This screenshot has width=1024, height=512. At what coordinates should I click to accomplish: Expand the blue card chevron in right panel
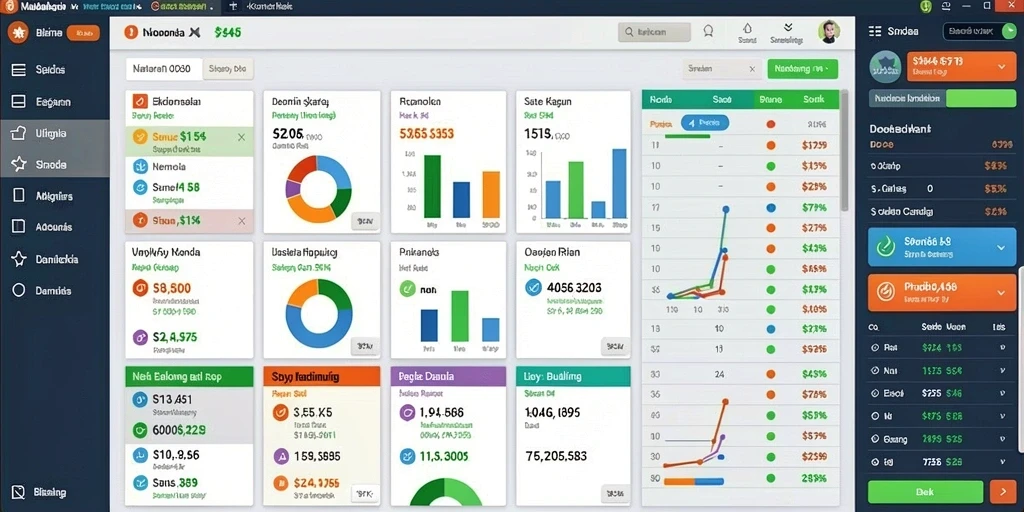tap(1001, 248)
